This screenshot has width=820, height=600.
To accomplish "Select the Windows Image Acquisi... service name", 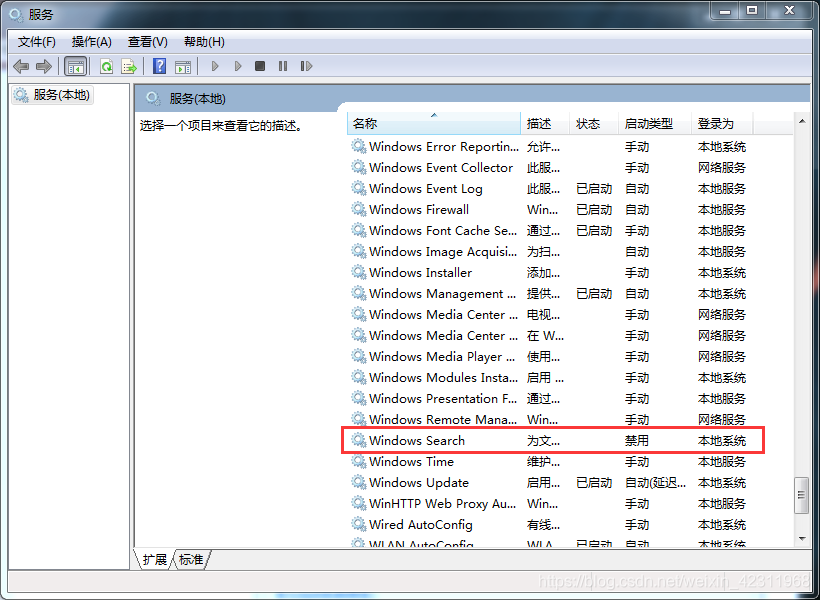I will 443,252.
